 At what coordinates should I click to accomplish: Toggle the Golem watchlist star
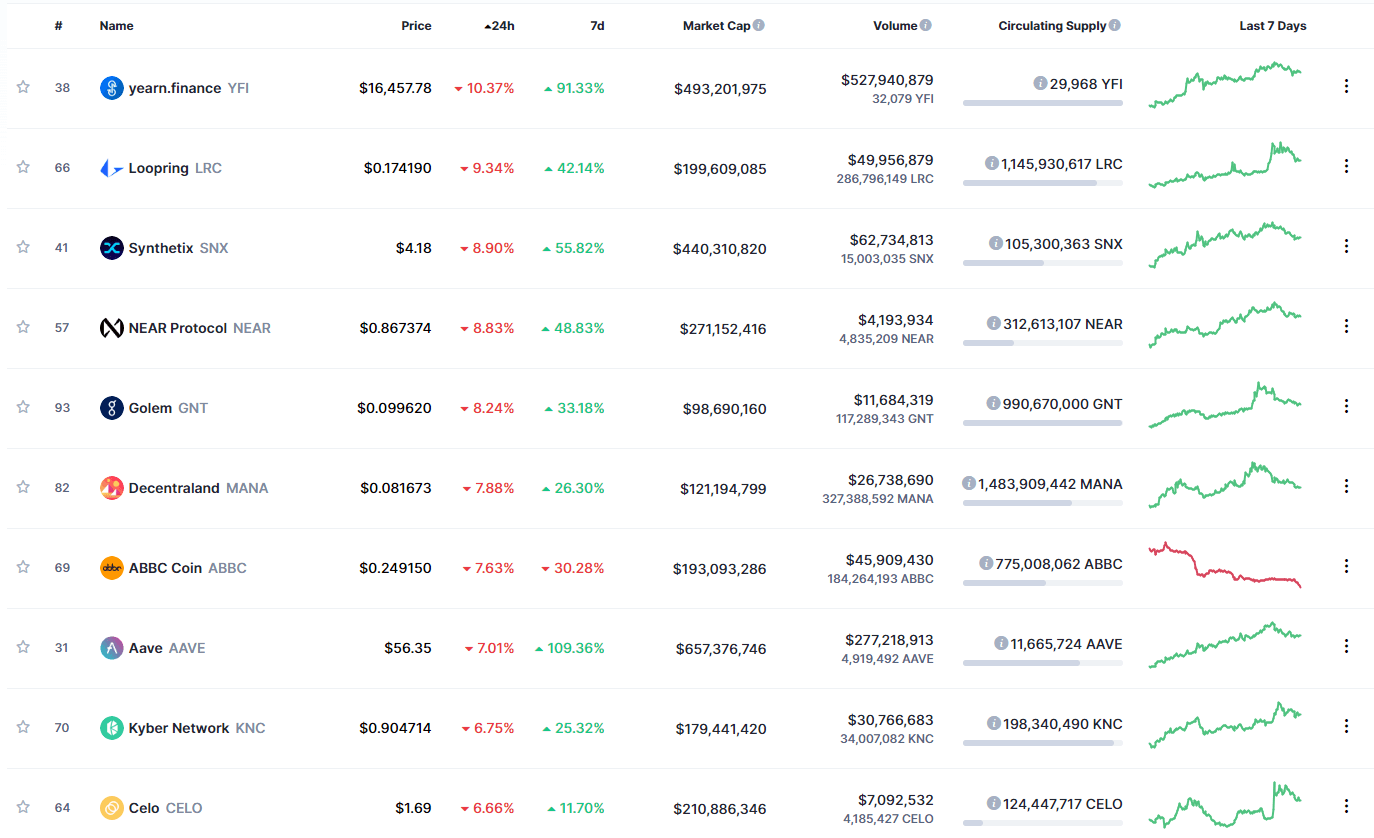pyautogui.click(x=23, y=407)
